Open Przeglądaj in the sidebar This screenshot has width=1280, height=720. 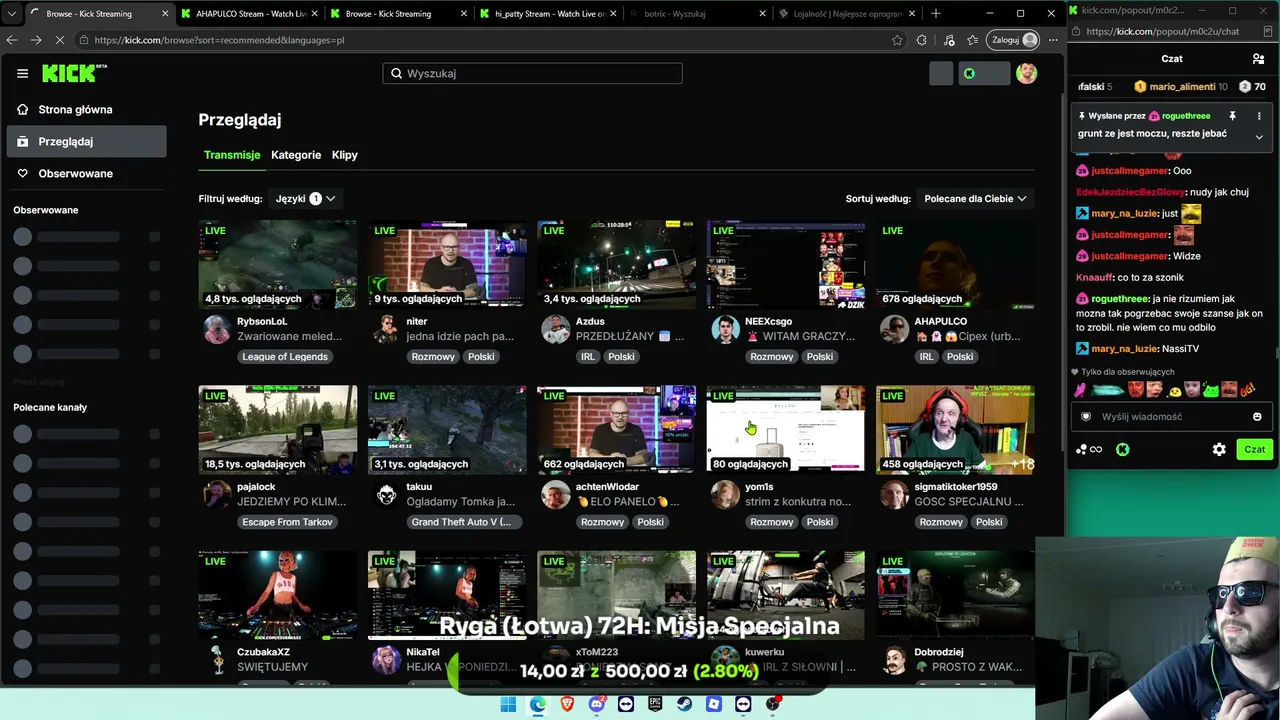86,142
